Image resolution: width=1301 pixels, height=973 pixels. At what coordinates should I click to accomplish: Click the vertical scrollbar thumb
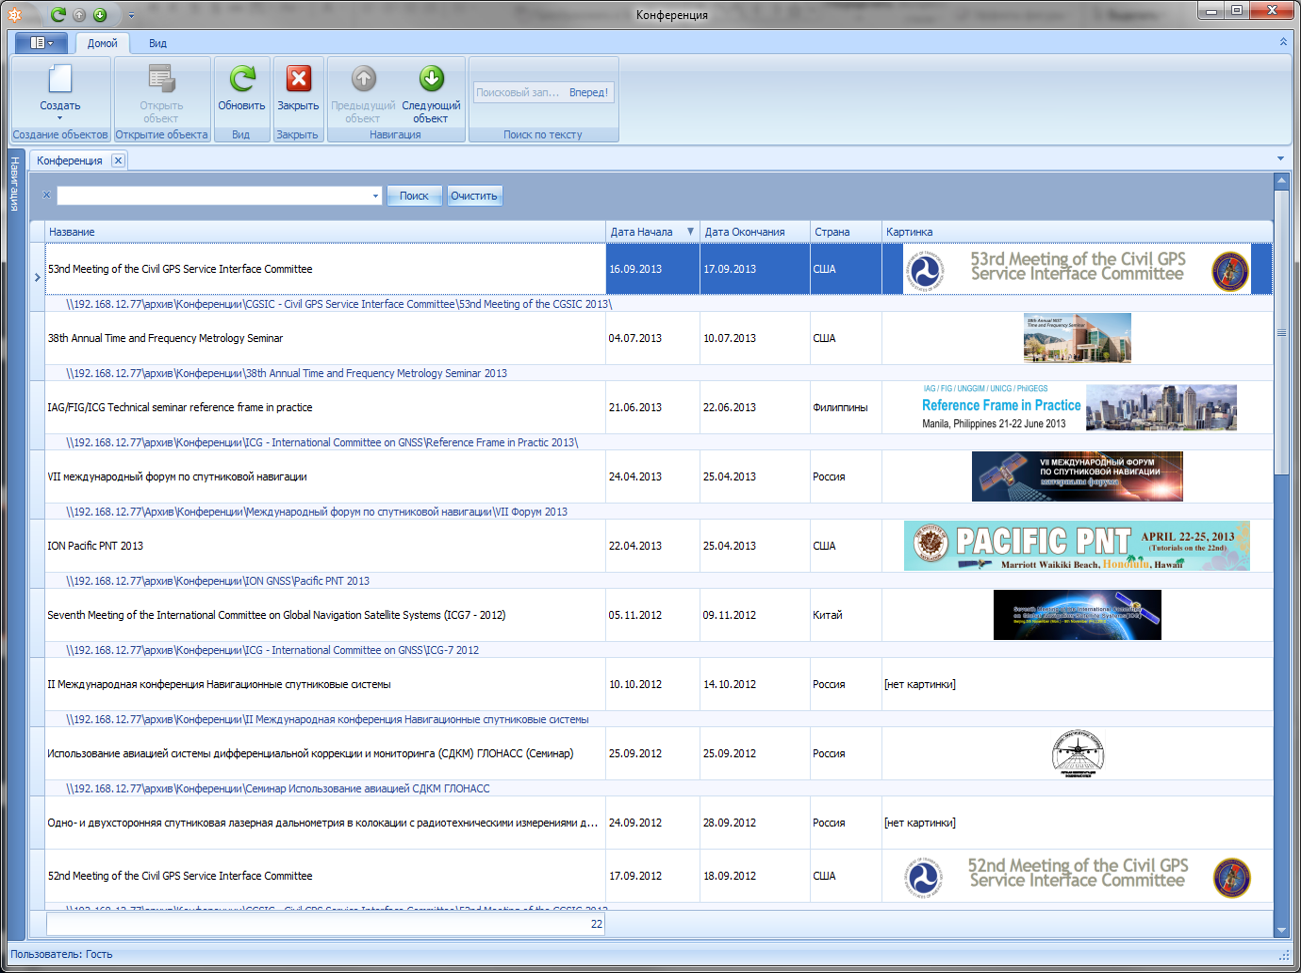1281,332
